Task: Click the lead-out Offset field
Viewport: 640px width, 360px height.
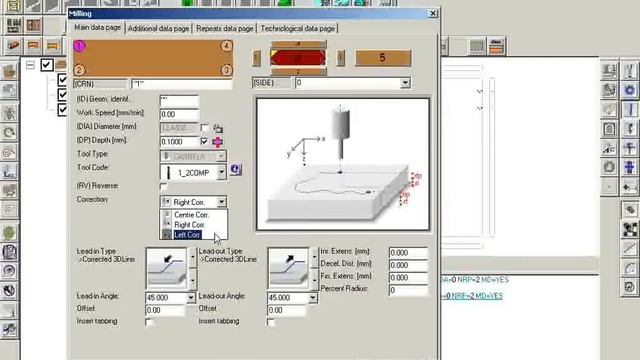Action: (287, 310)
